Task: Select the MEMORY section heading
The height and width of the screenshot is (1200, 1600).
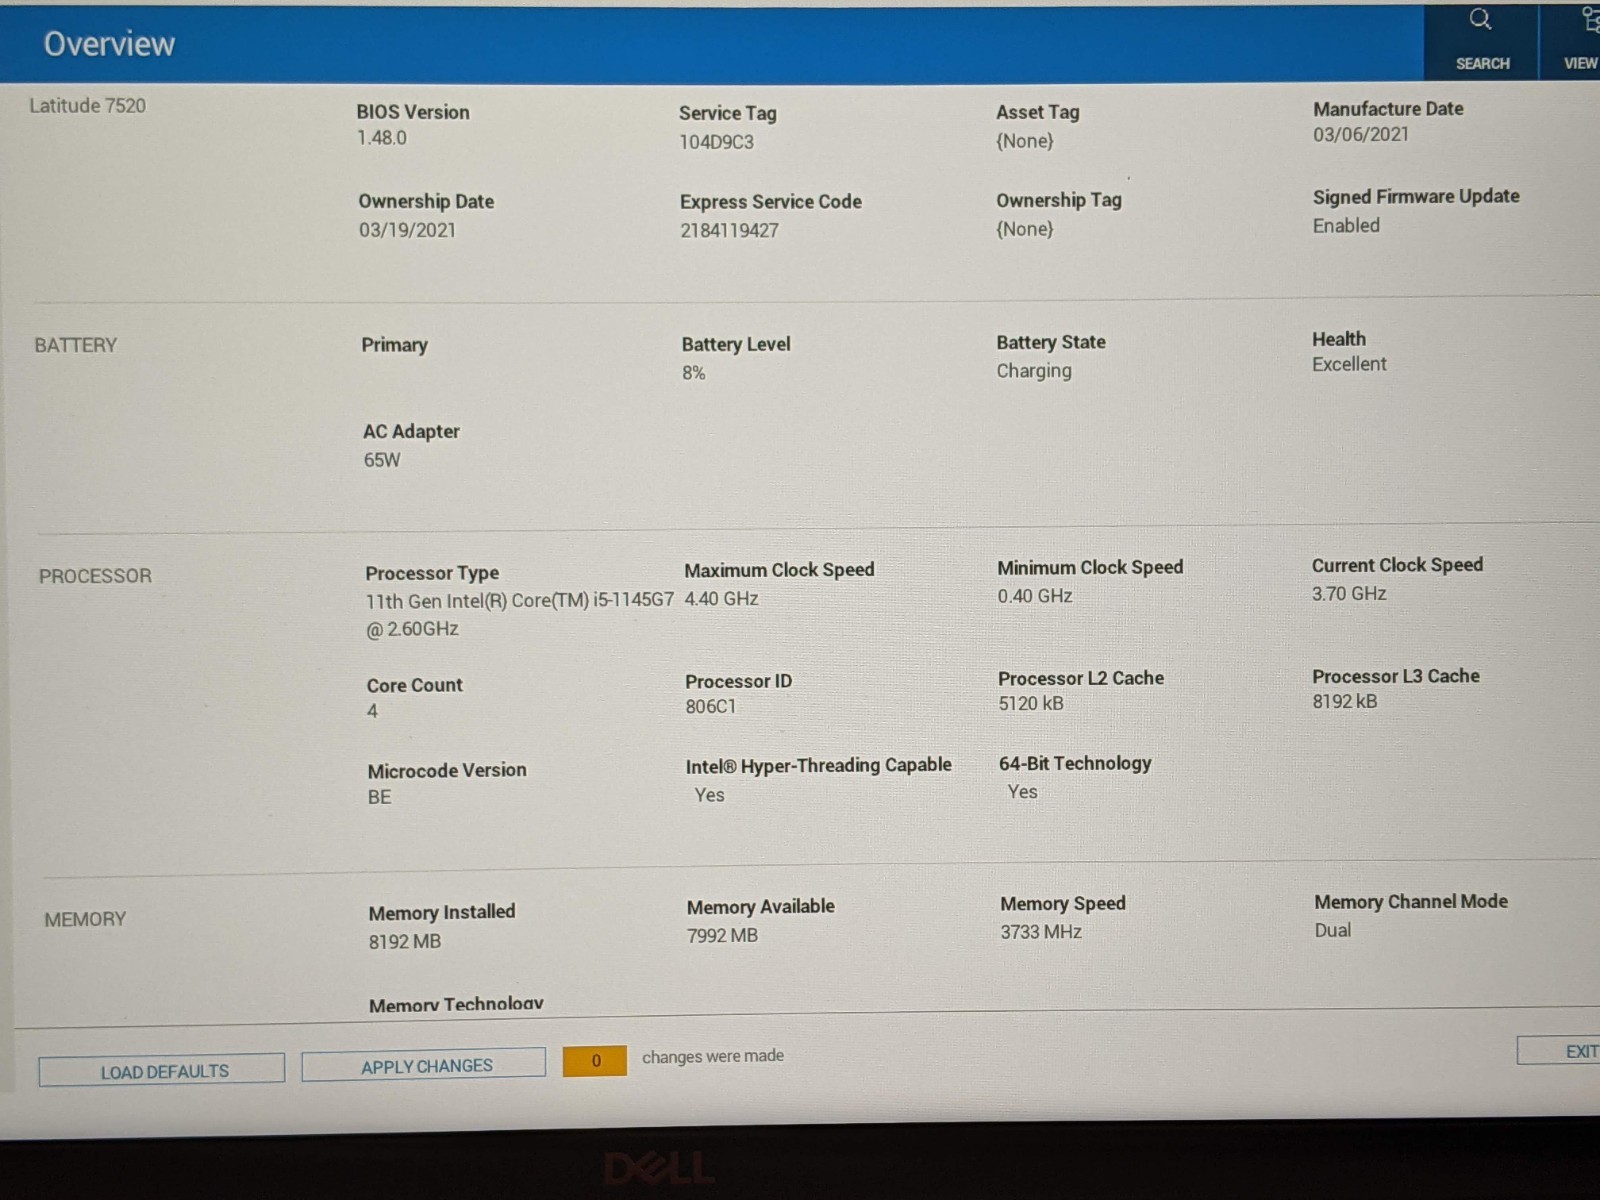Action: (x=85, y=919)
